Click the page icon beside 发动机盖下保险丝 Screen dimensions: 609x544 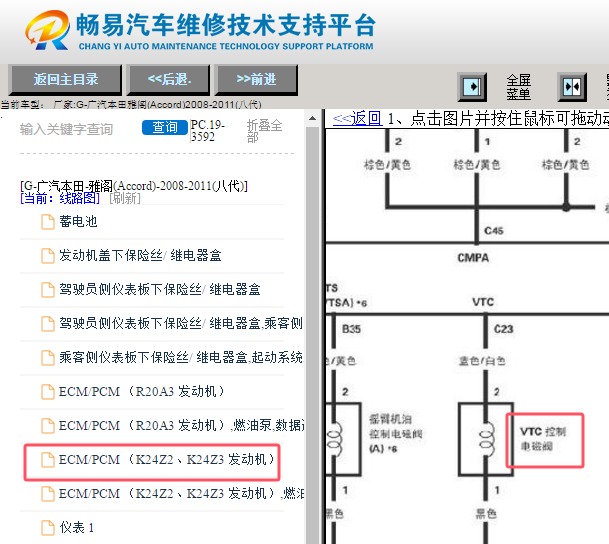tap(48, 255)
